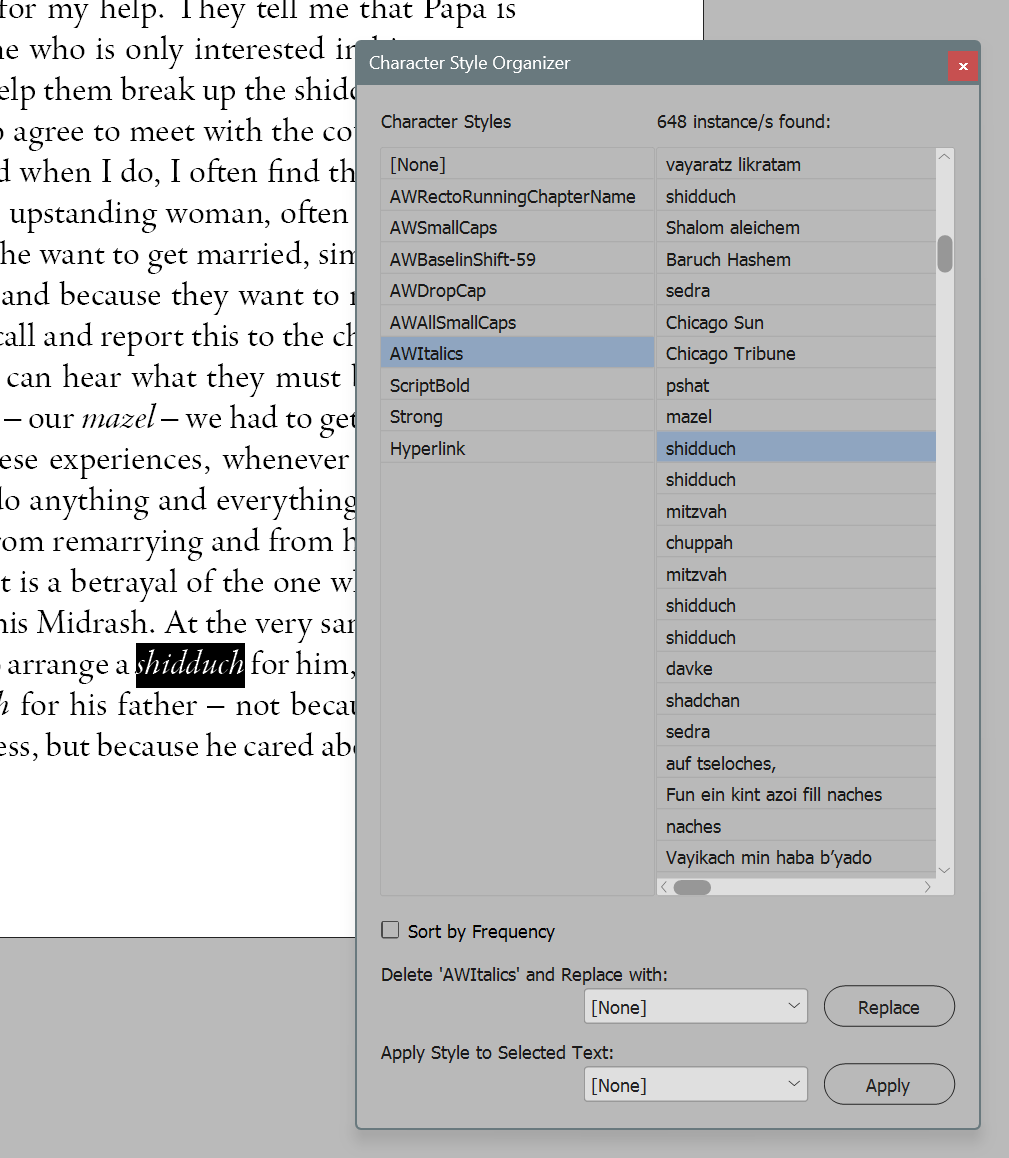Enable the Sort by Frequency checkbox
The width and height of the screenshot is (1009, 1158).
pos(390,930)
